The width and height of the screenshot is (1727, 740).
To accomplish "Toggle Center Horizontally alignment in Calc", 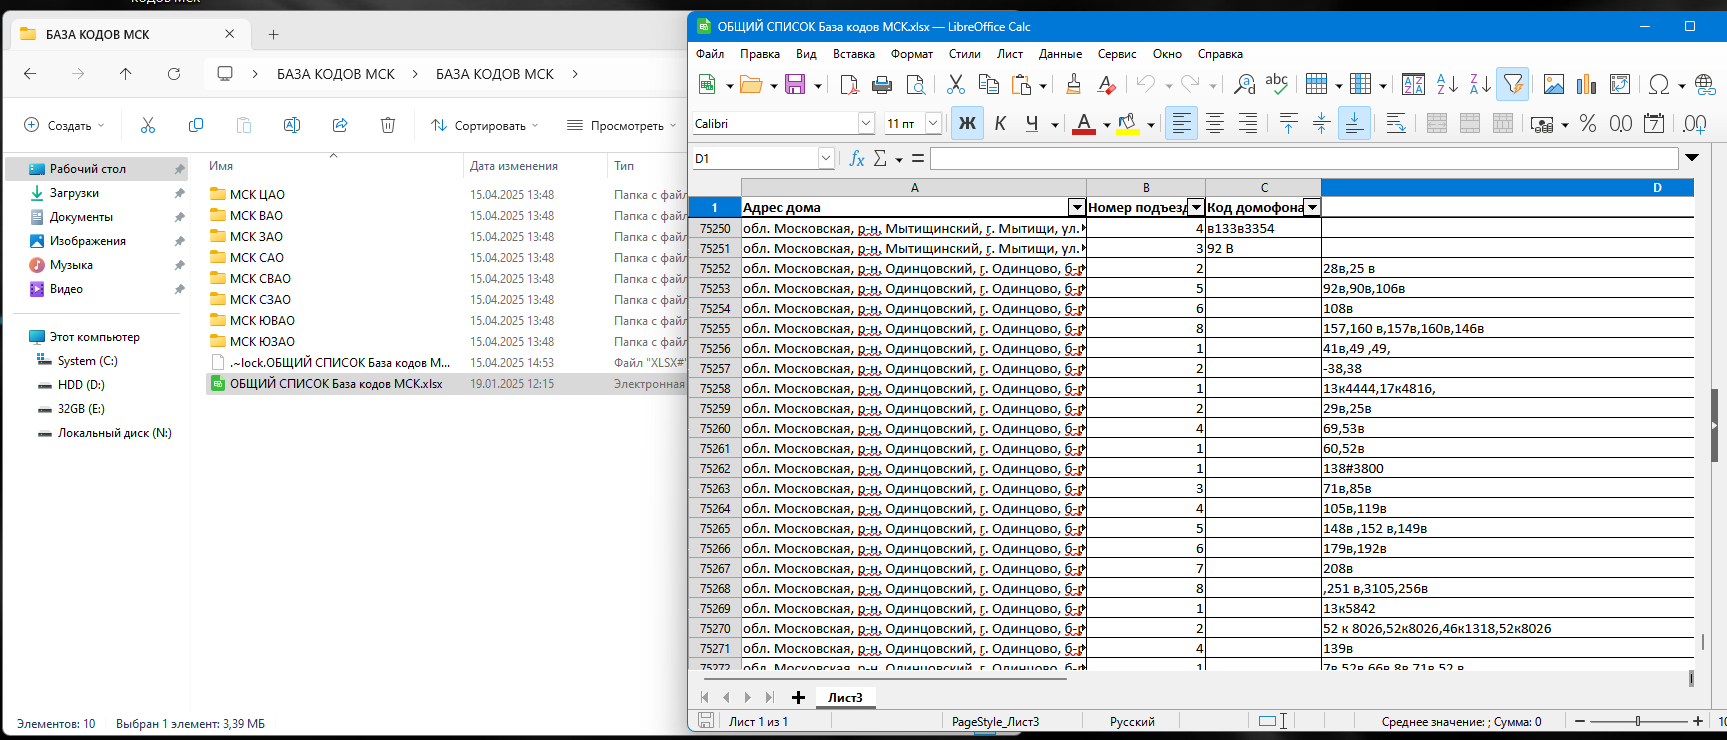I will pos(1215,123).
